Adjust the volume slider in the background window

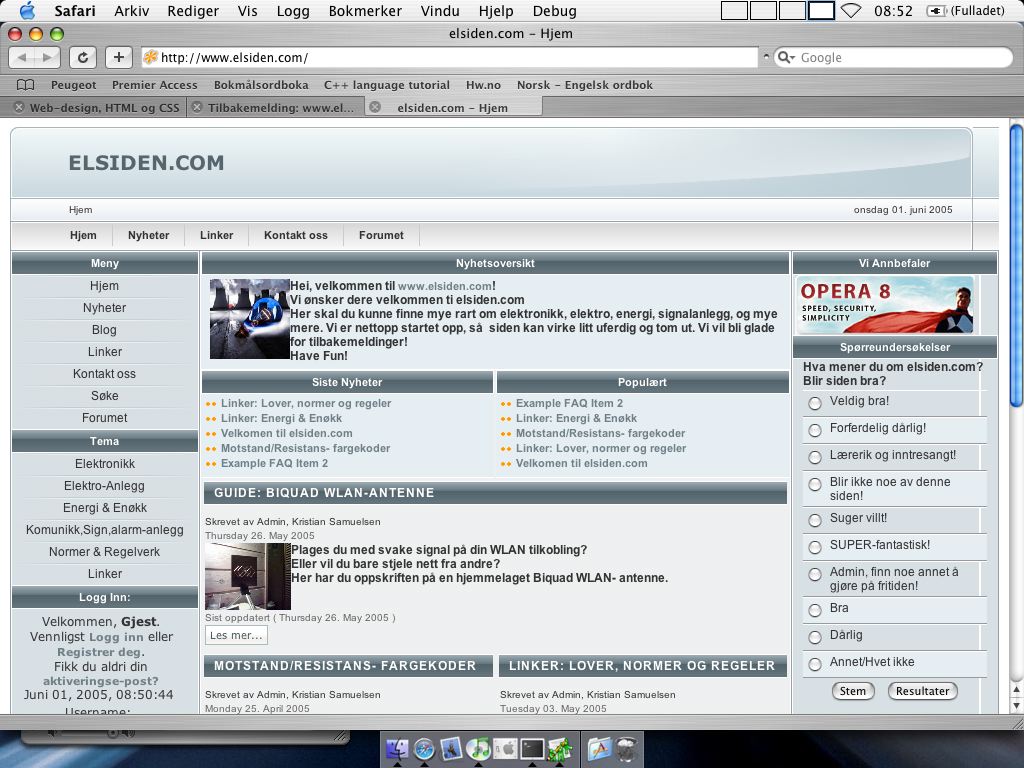(x=112, y=733)
